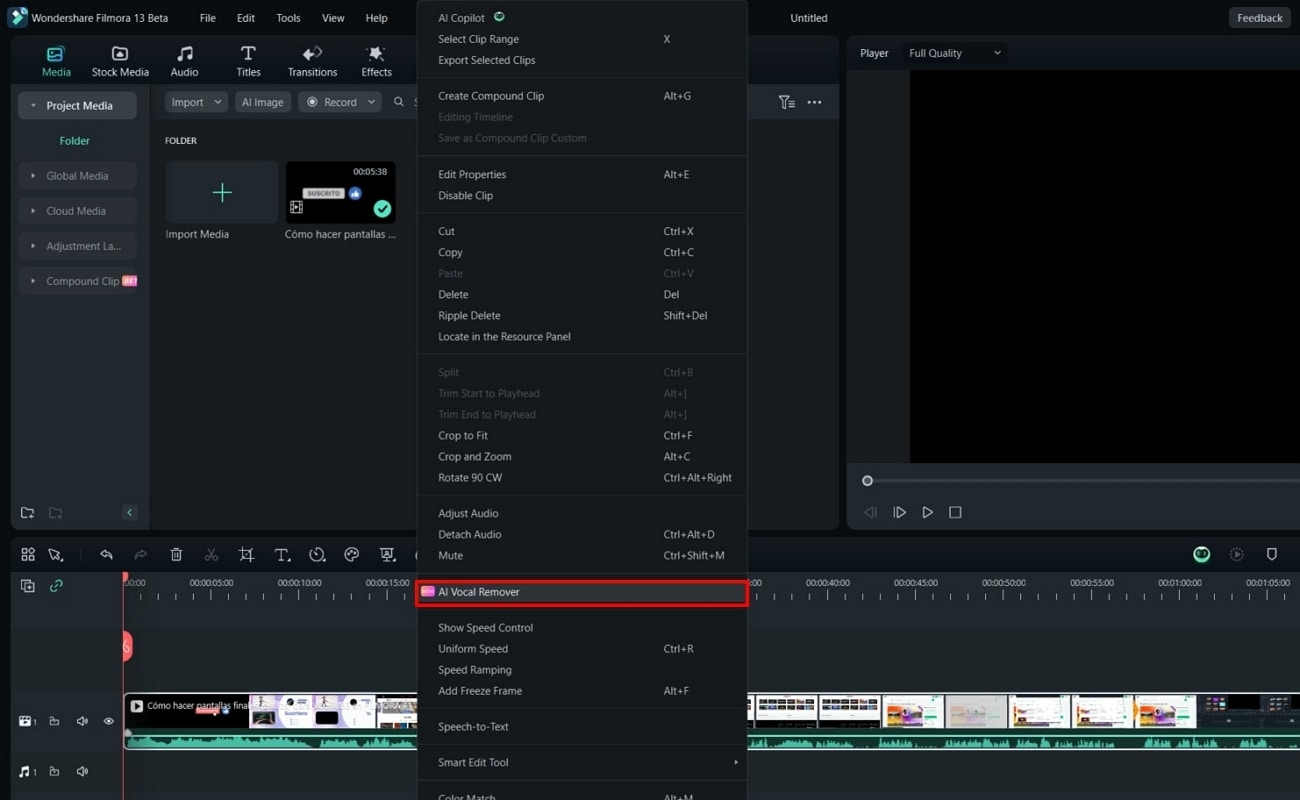Click the green screen portrait icon

click(x=387, y=554)
